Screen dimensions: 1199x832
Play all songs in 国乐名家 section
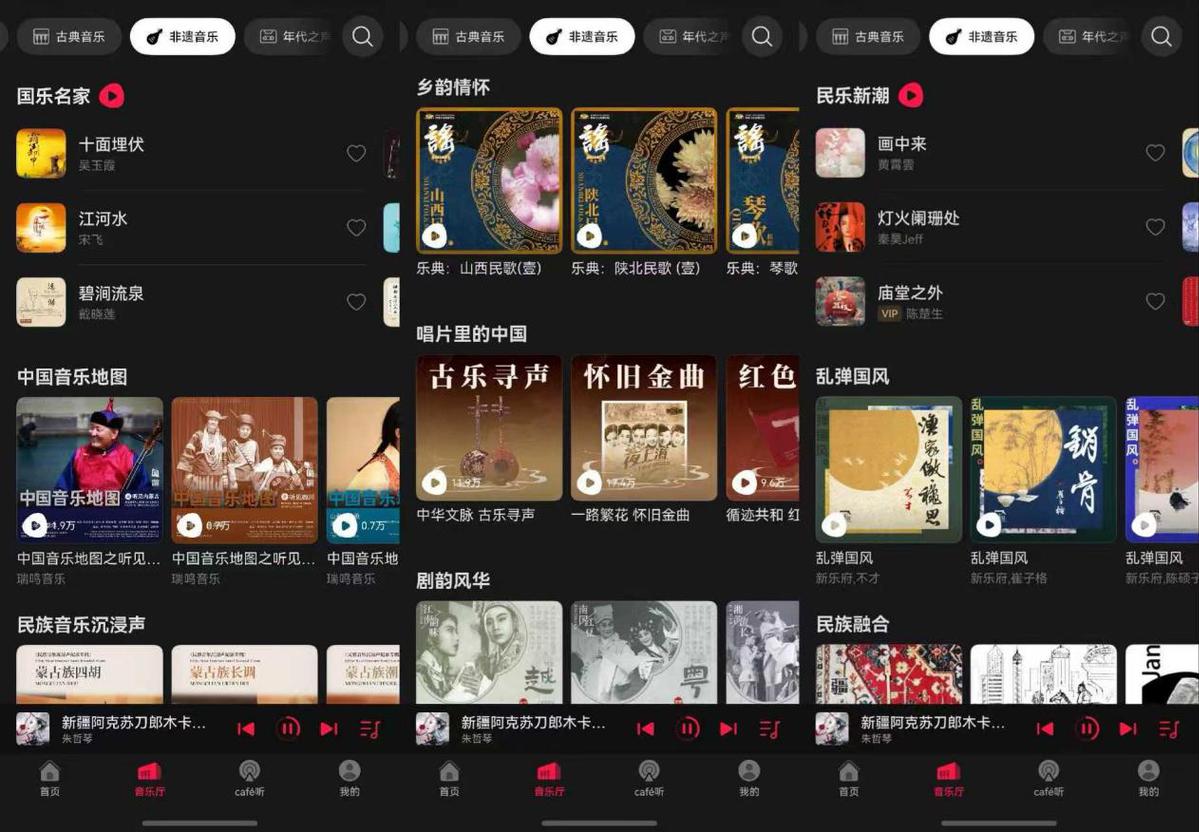tap(111, 96)
